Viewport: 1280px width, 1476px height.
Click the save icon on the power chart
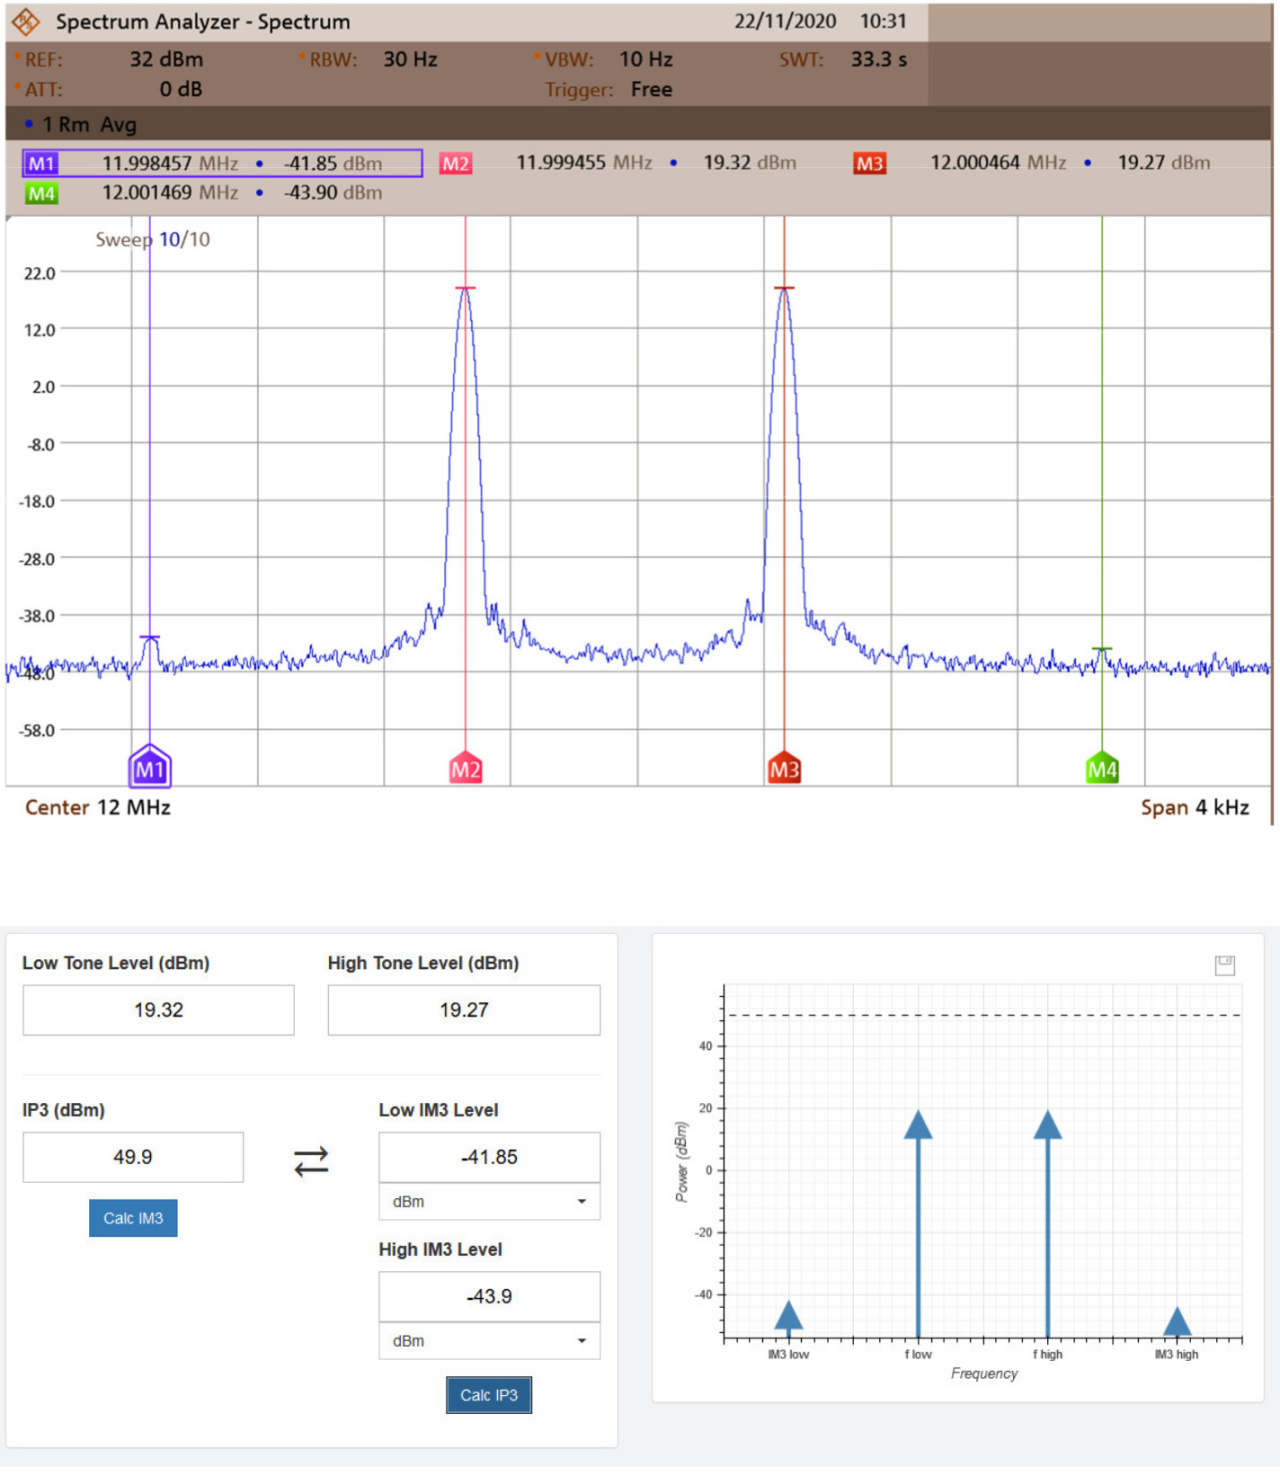coord(1225,965)
